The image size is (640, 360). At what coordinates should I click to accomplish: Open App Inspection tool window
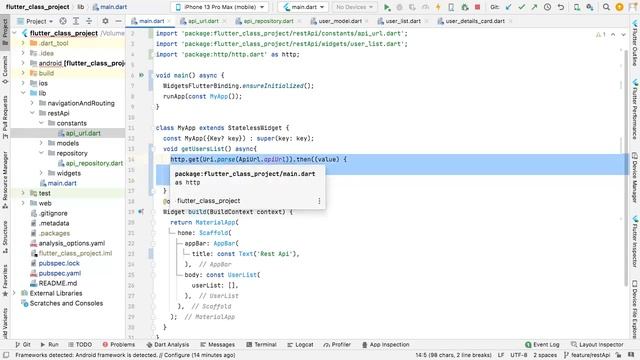click(x=386, y=344)
